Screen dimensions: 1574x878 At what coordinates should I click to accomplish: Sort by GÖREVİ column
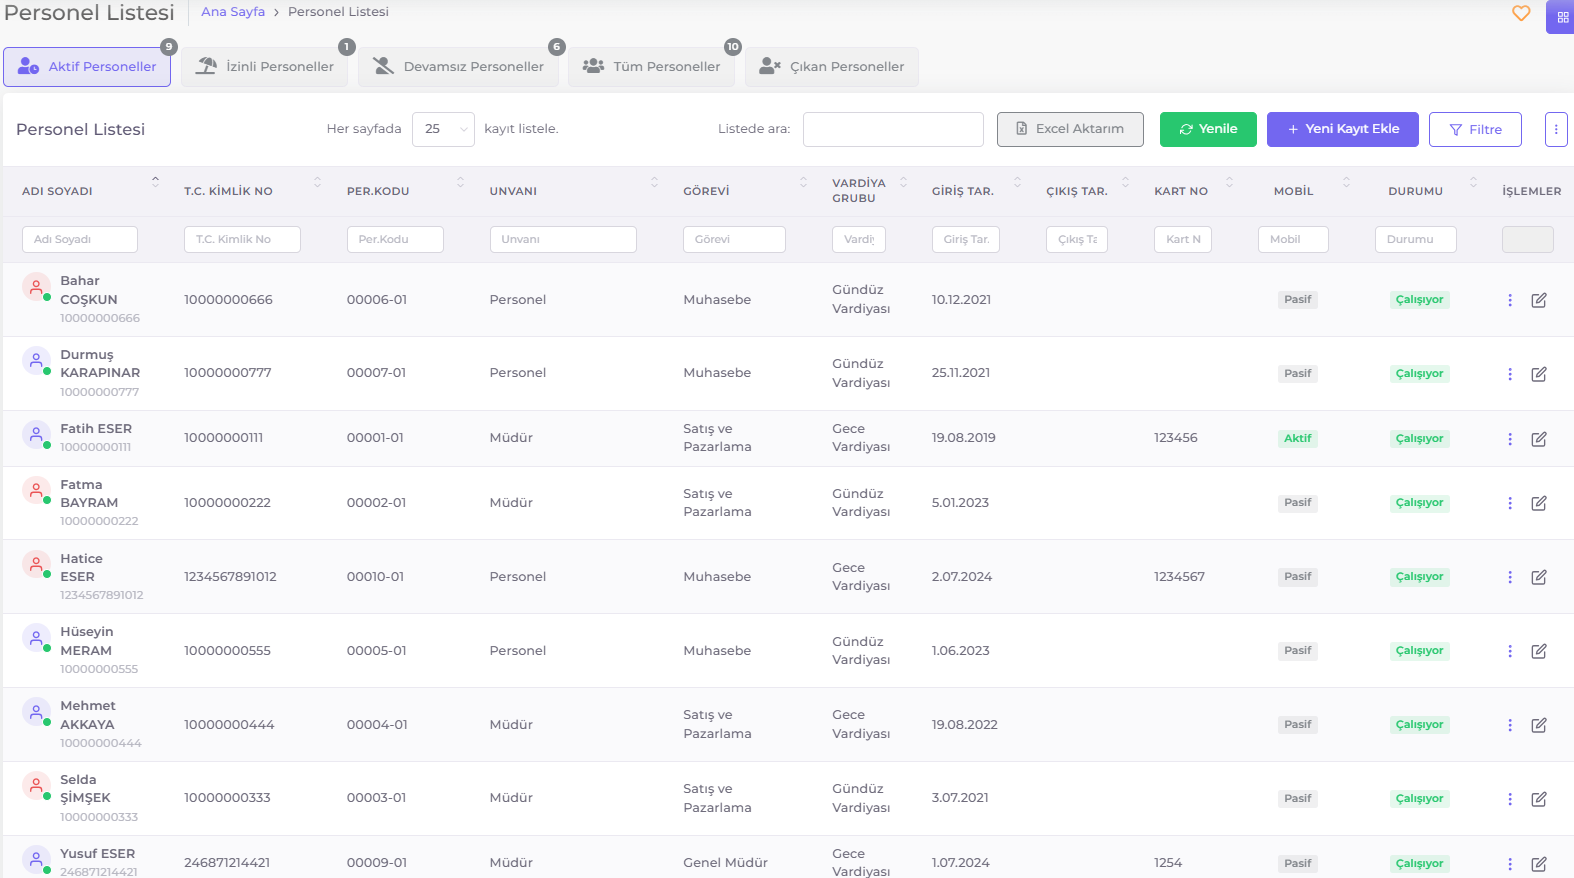click(x=803, y=182)
